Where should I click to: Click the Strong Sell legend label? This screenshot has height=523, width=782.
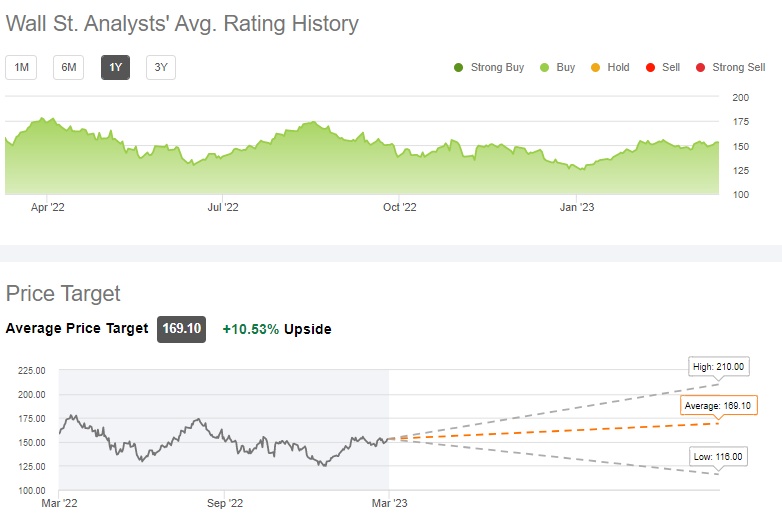[x=738, y=68]
